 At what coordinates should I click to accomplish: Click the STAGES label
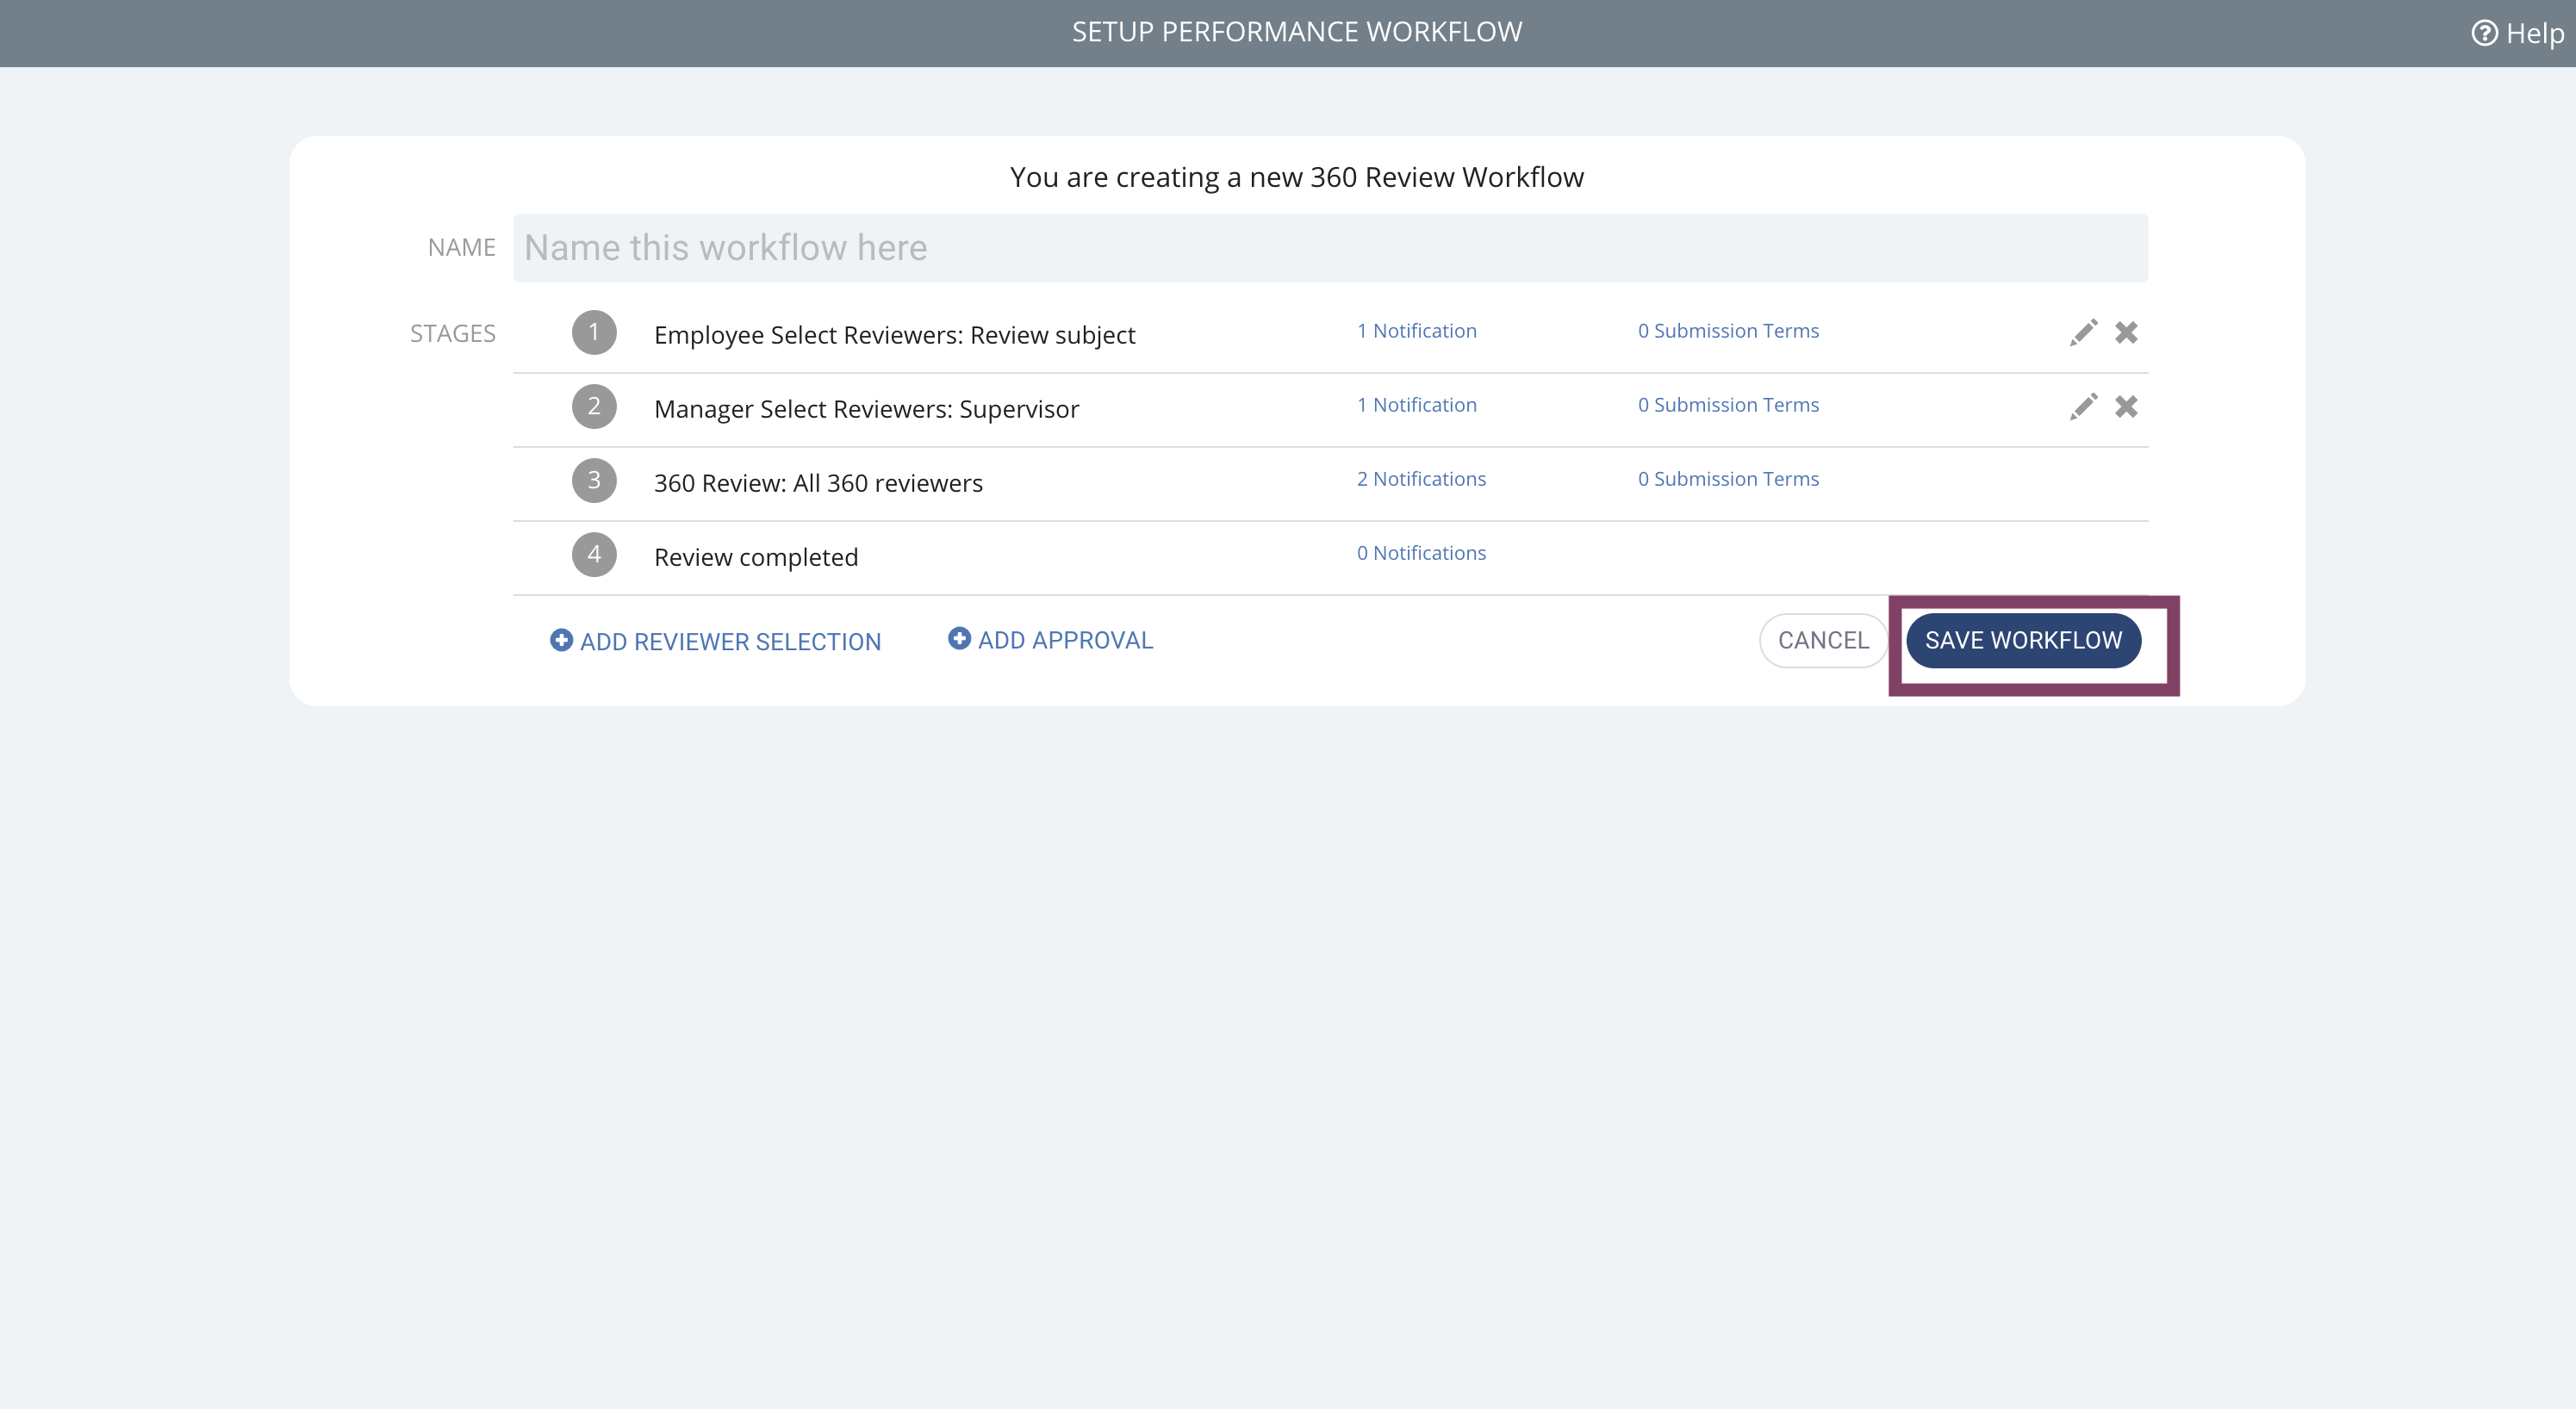(452, 333)
